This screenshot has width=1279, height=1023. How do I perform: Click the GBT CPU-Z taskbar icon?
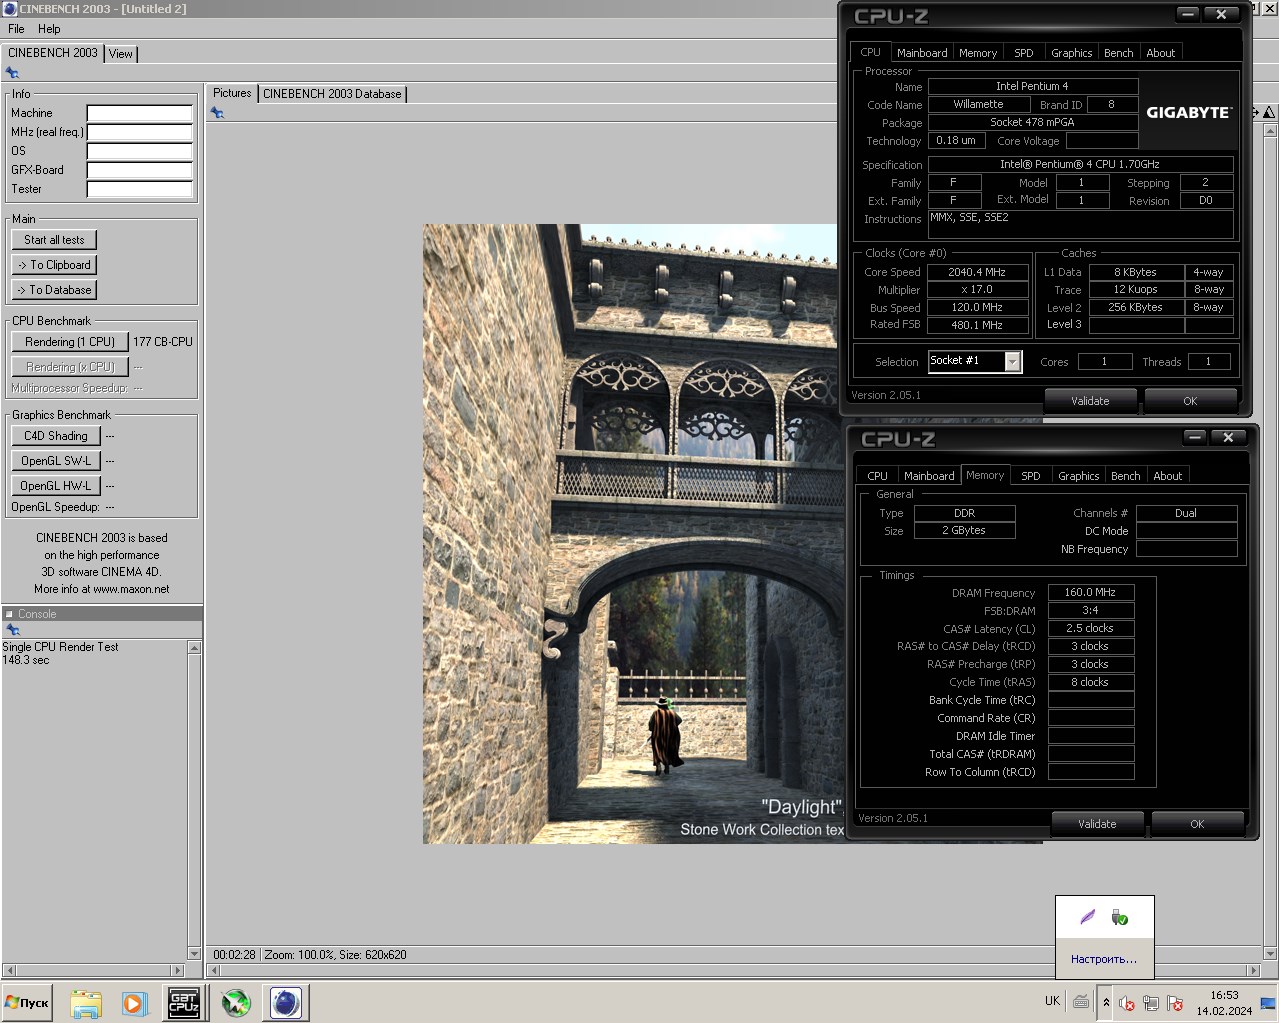183,1003
